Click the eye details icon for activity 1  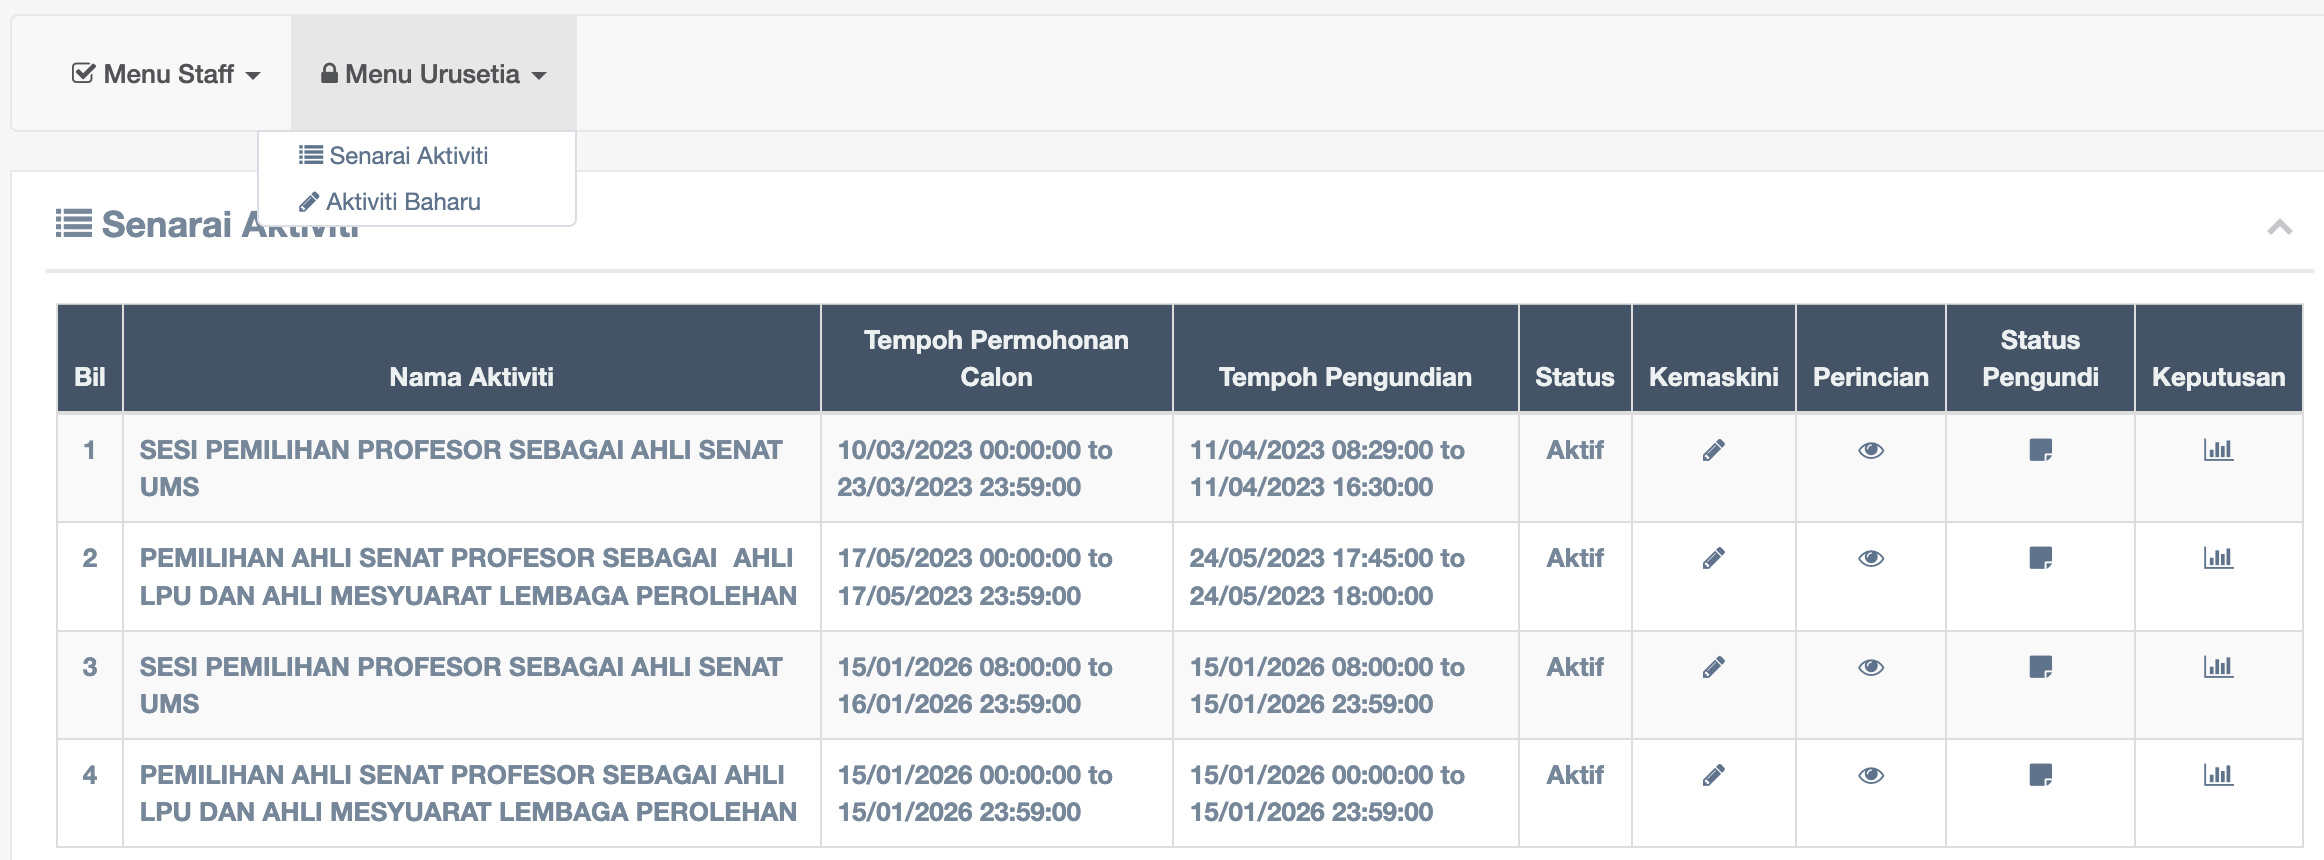tap(1871, 451)
